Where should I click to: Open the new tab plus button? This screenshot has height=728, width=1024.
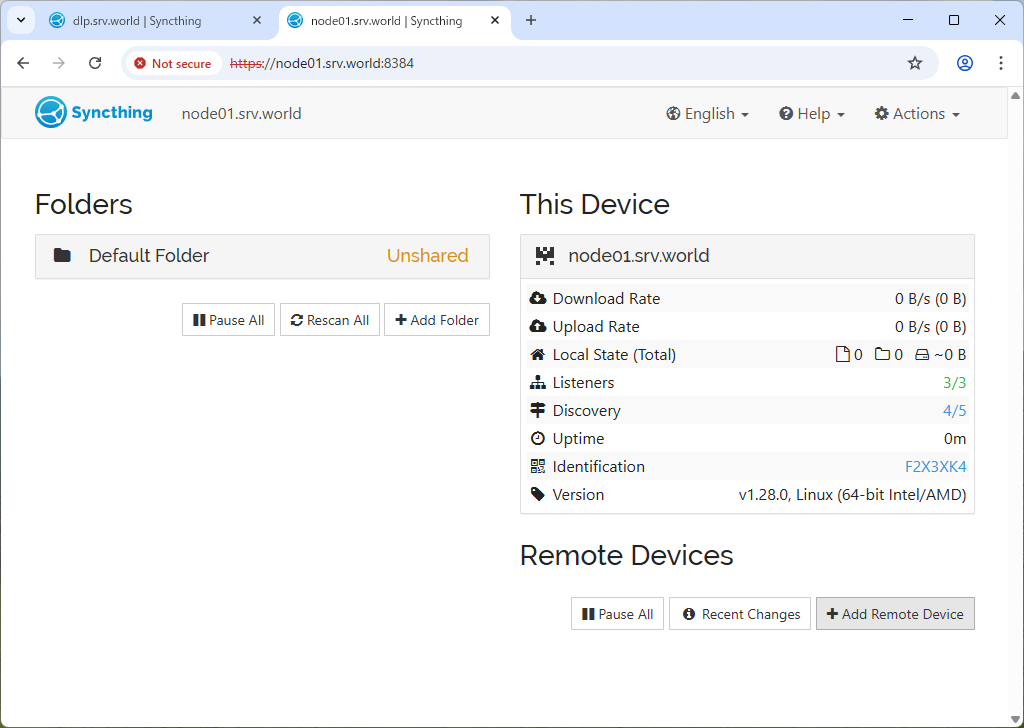531,20
